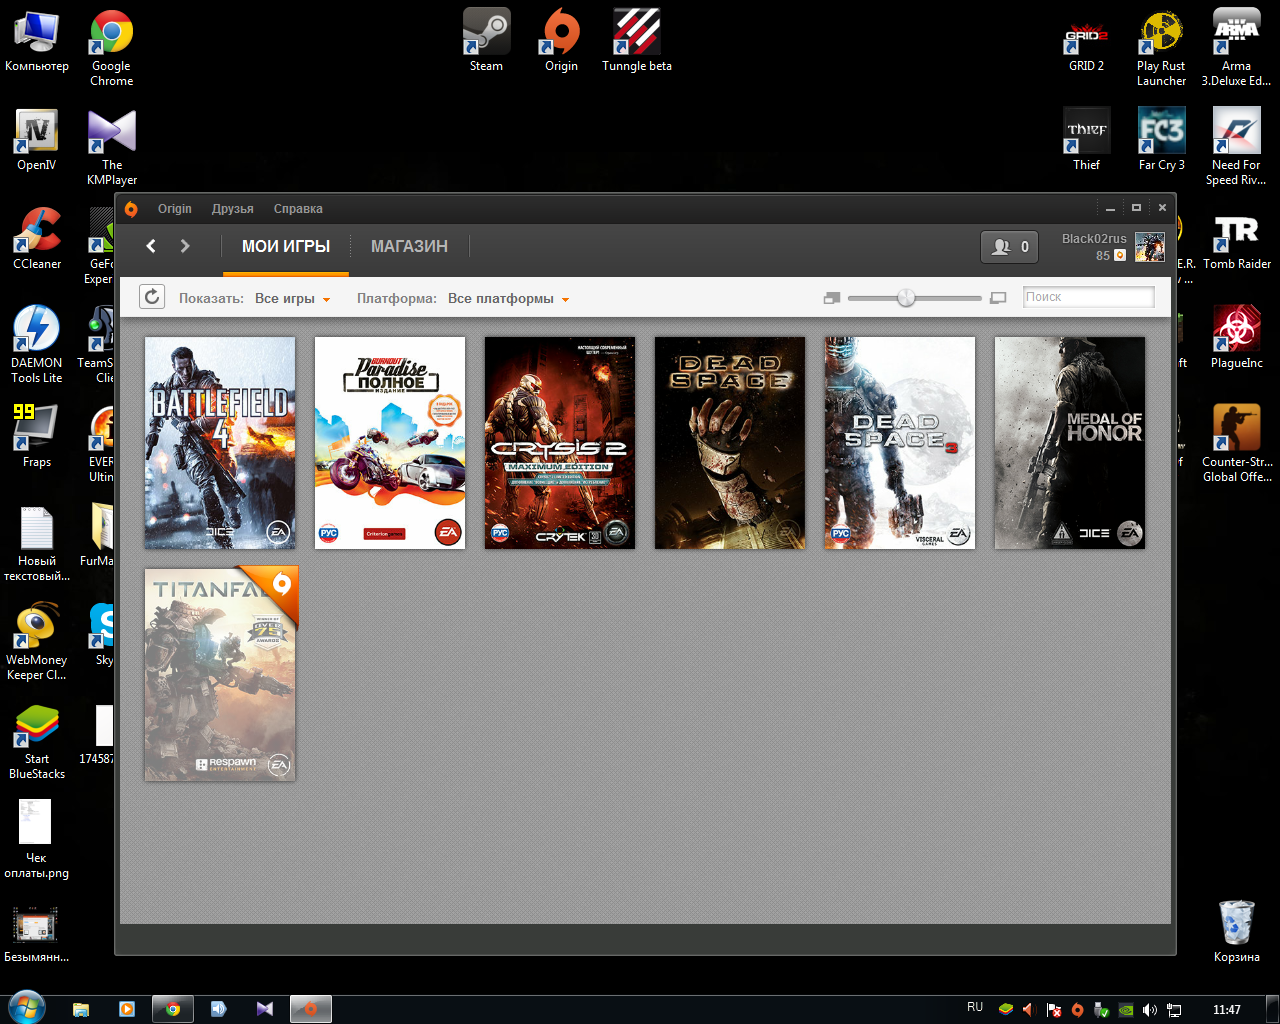Click the Origin forward navigation arrow
This screenshot has height=1024, width=1280.
click(x=185, y=246)
